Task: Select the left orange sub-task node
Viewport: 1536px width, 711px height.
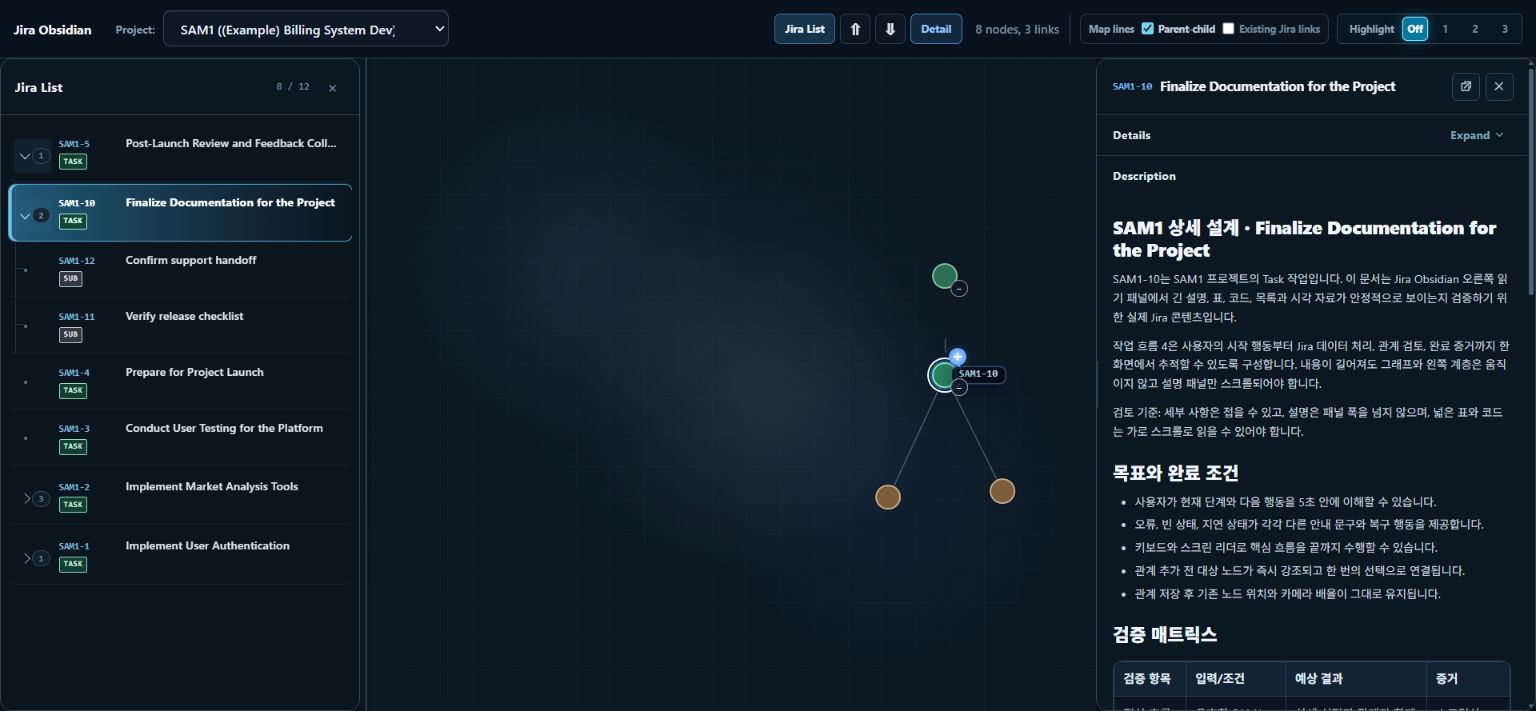Action: point(888,497)
